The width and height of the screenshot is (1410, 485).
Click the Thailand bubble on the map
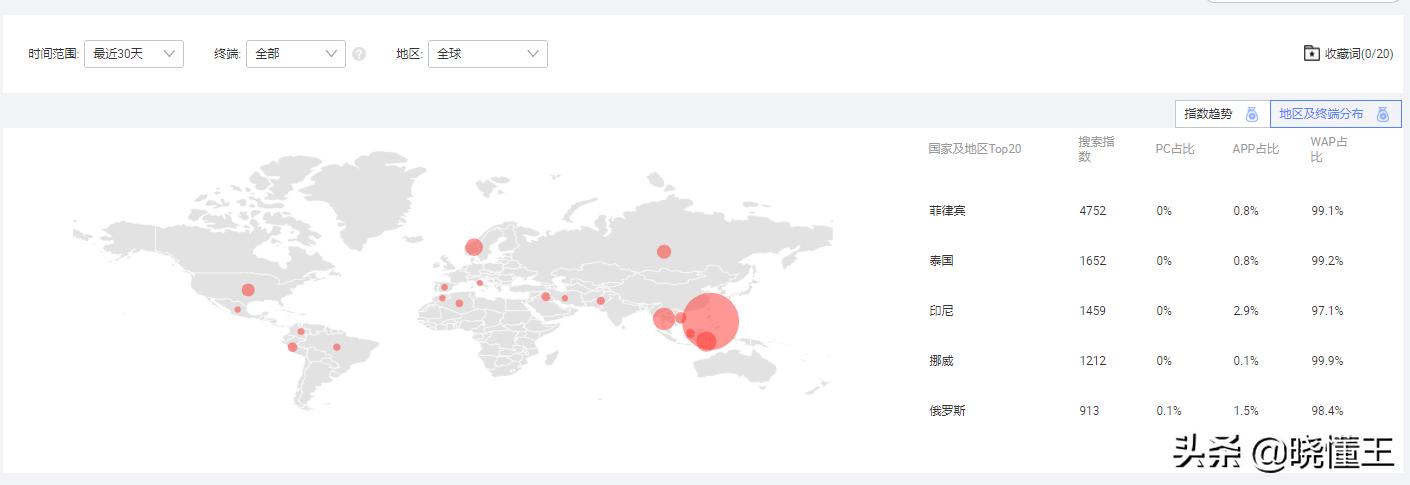(x=663, y=319)
